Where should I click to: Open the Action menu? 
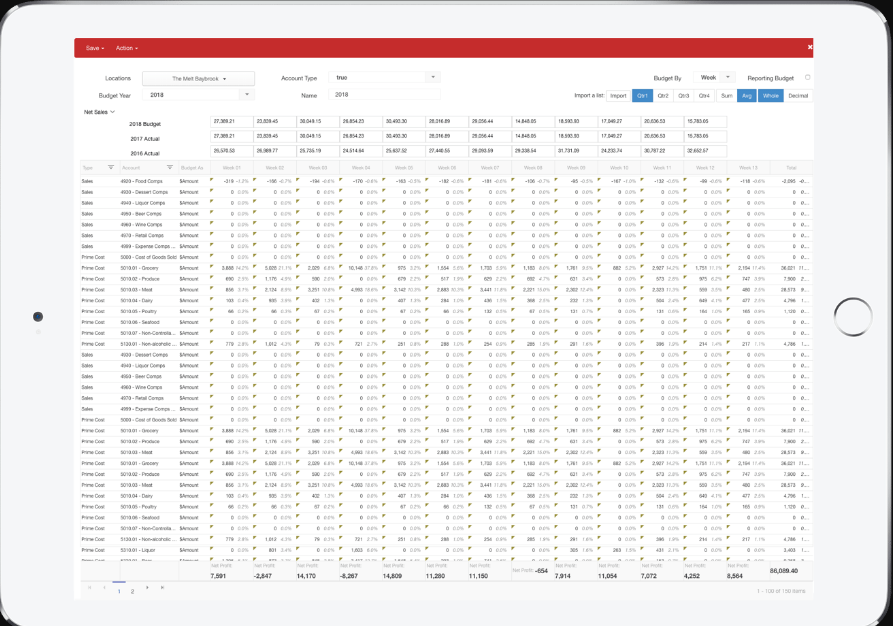coord(126,48)
